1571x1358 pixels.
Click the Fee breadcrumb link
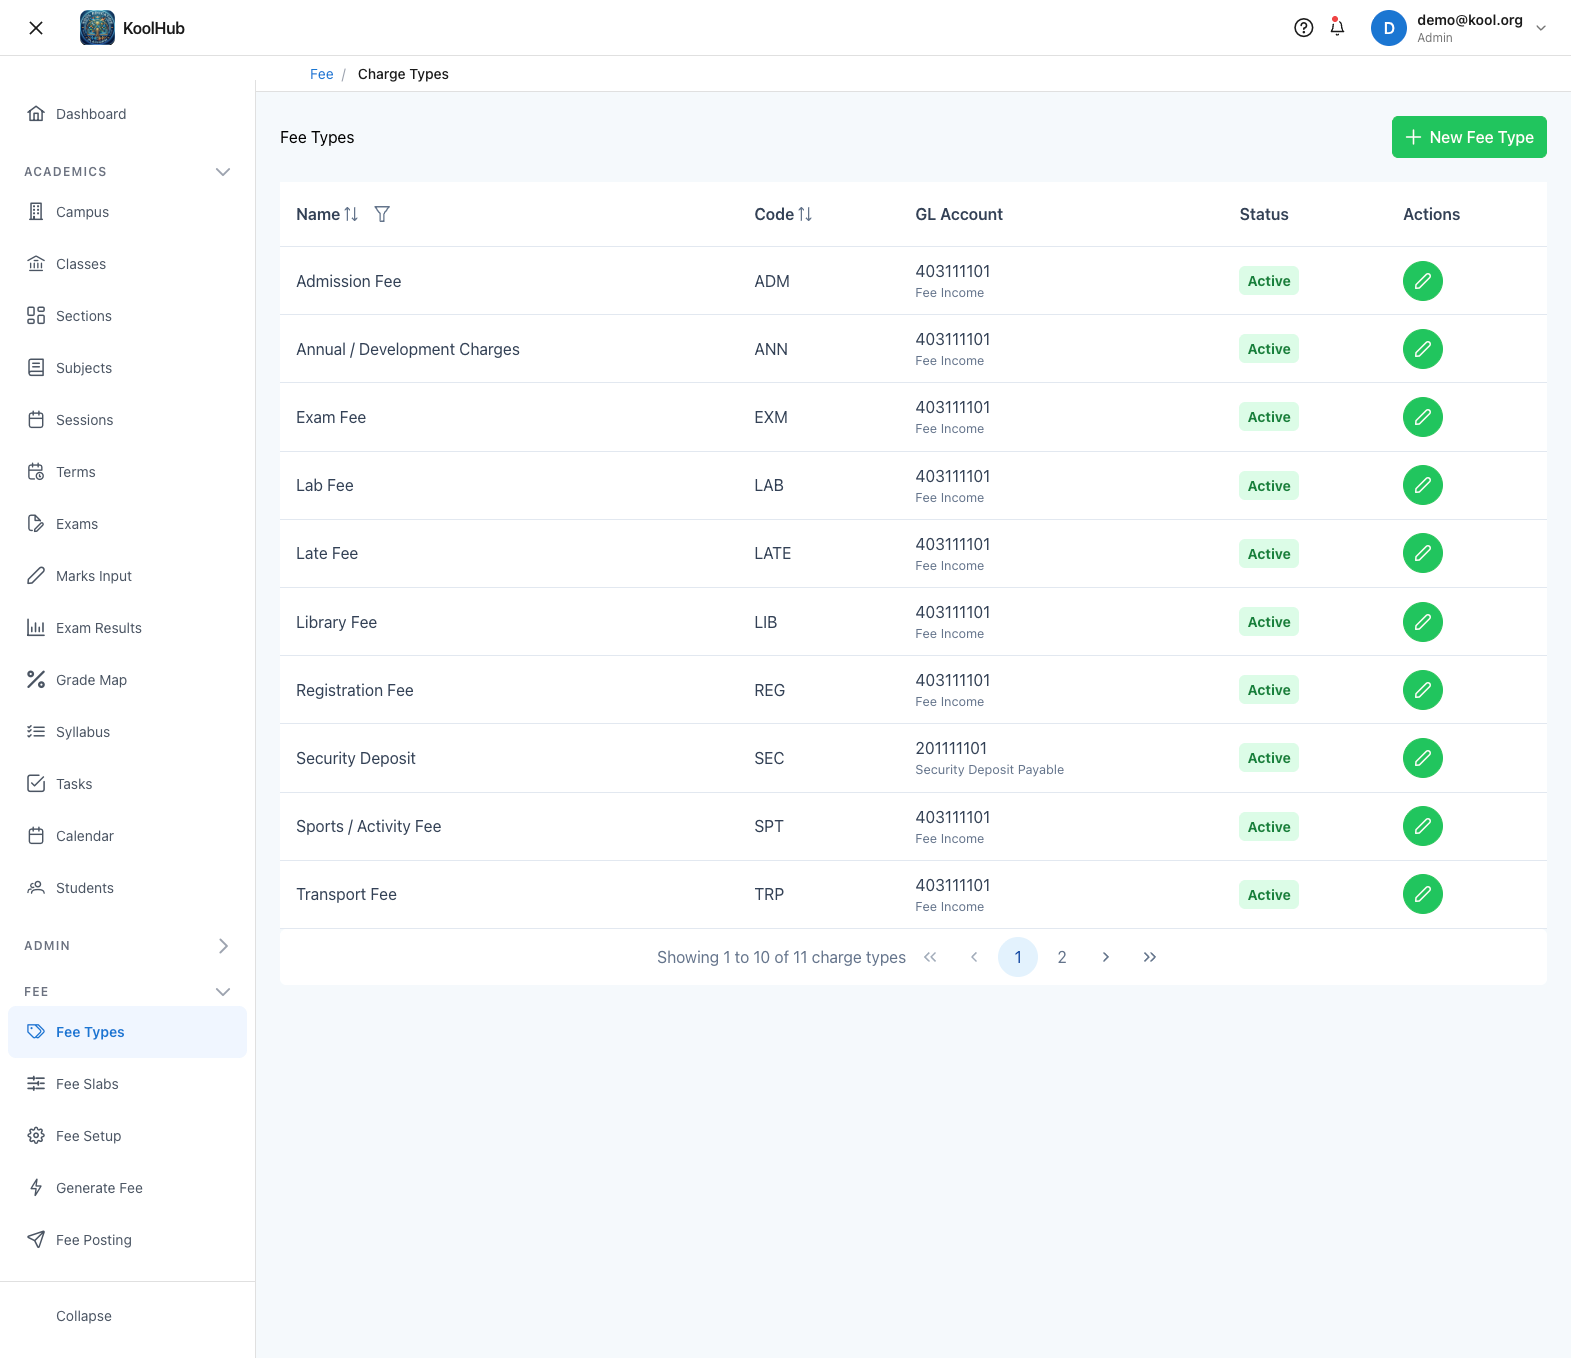pos(321,74)
